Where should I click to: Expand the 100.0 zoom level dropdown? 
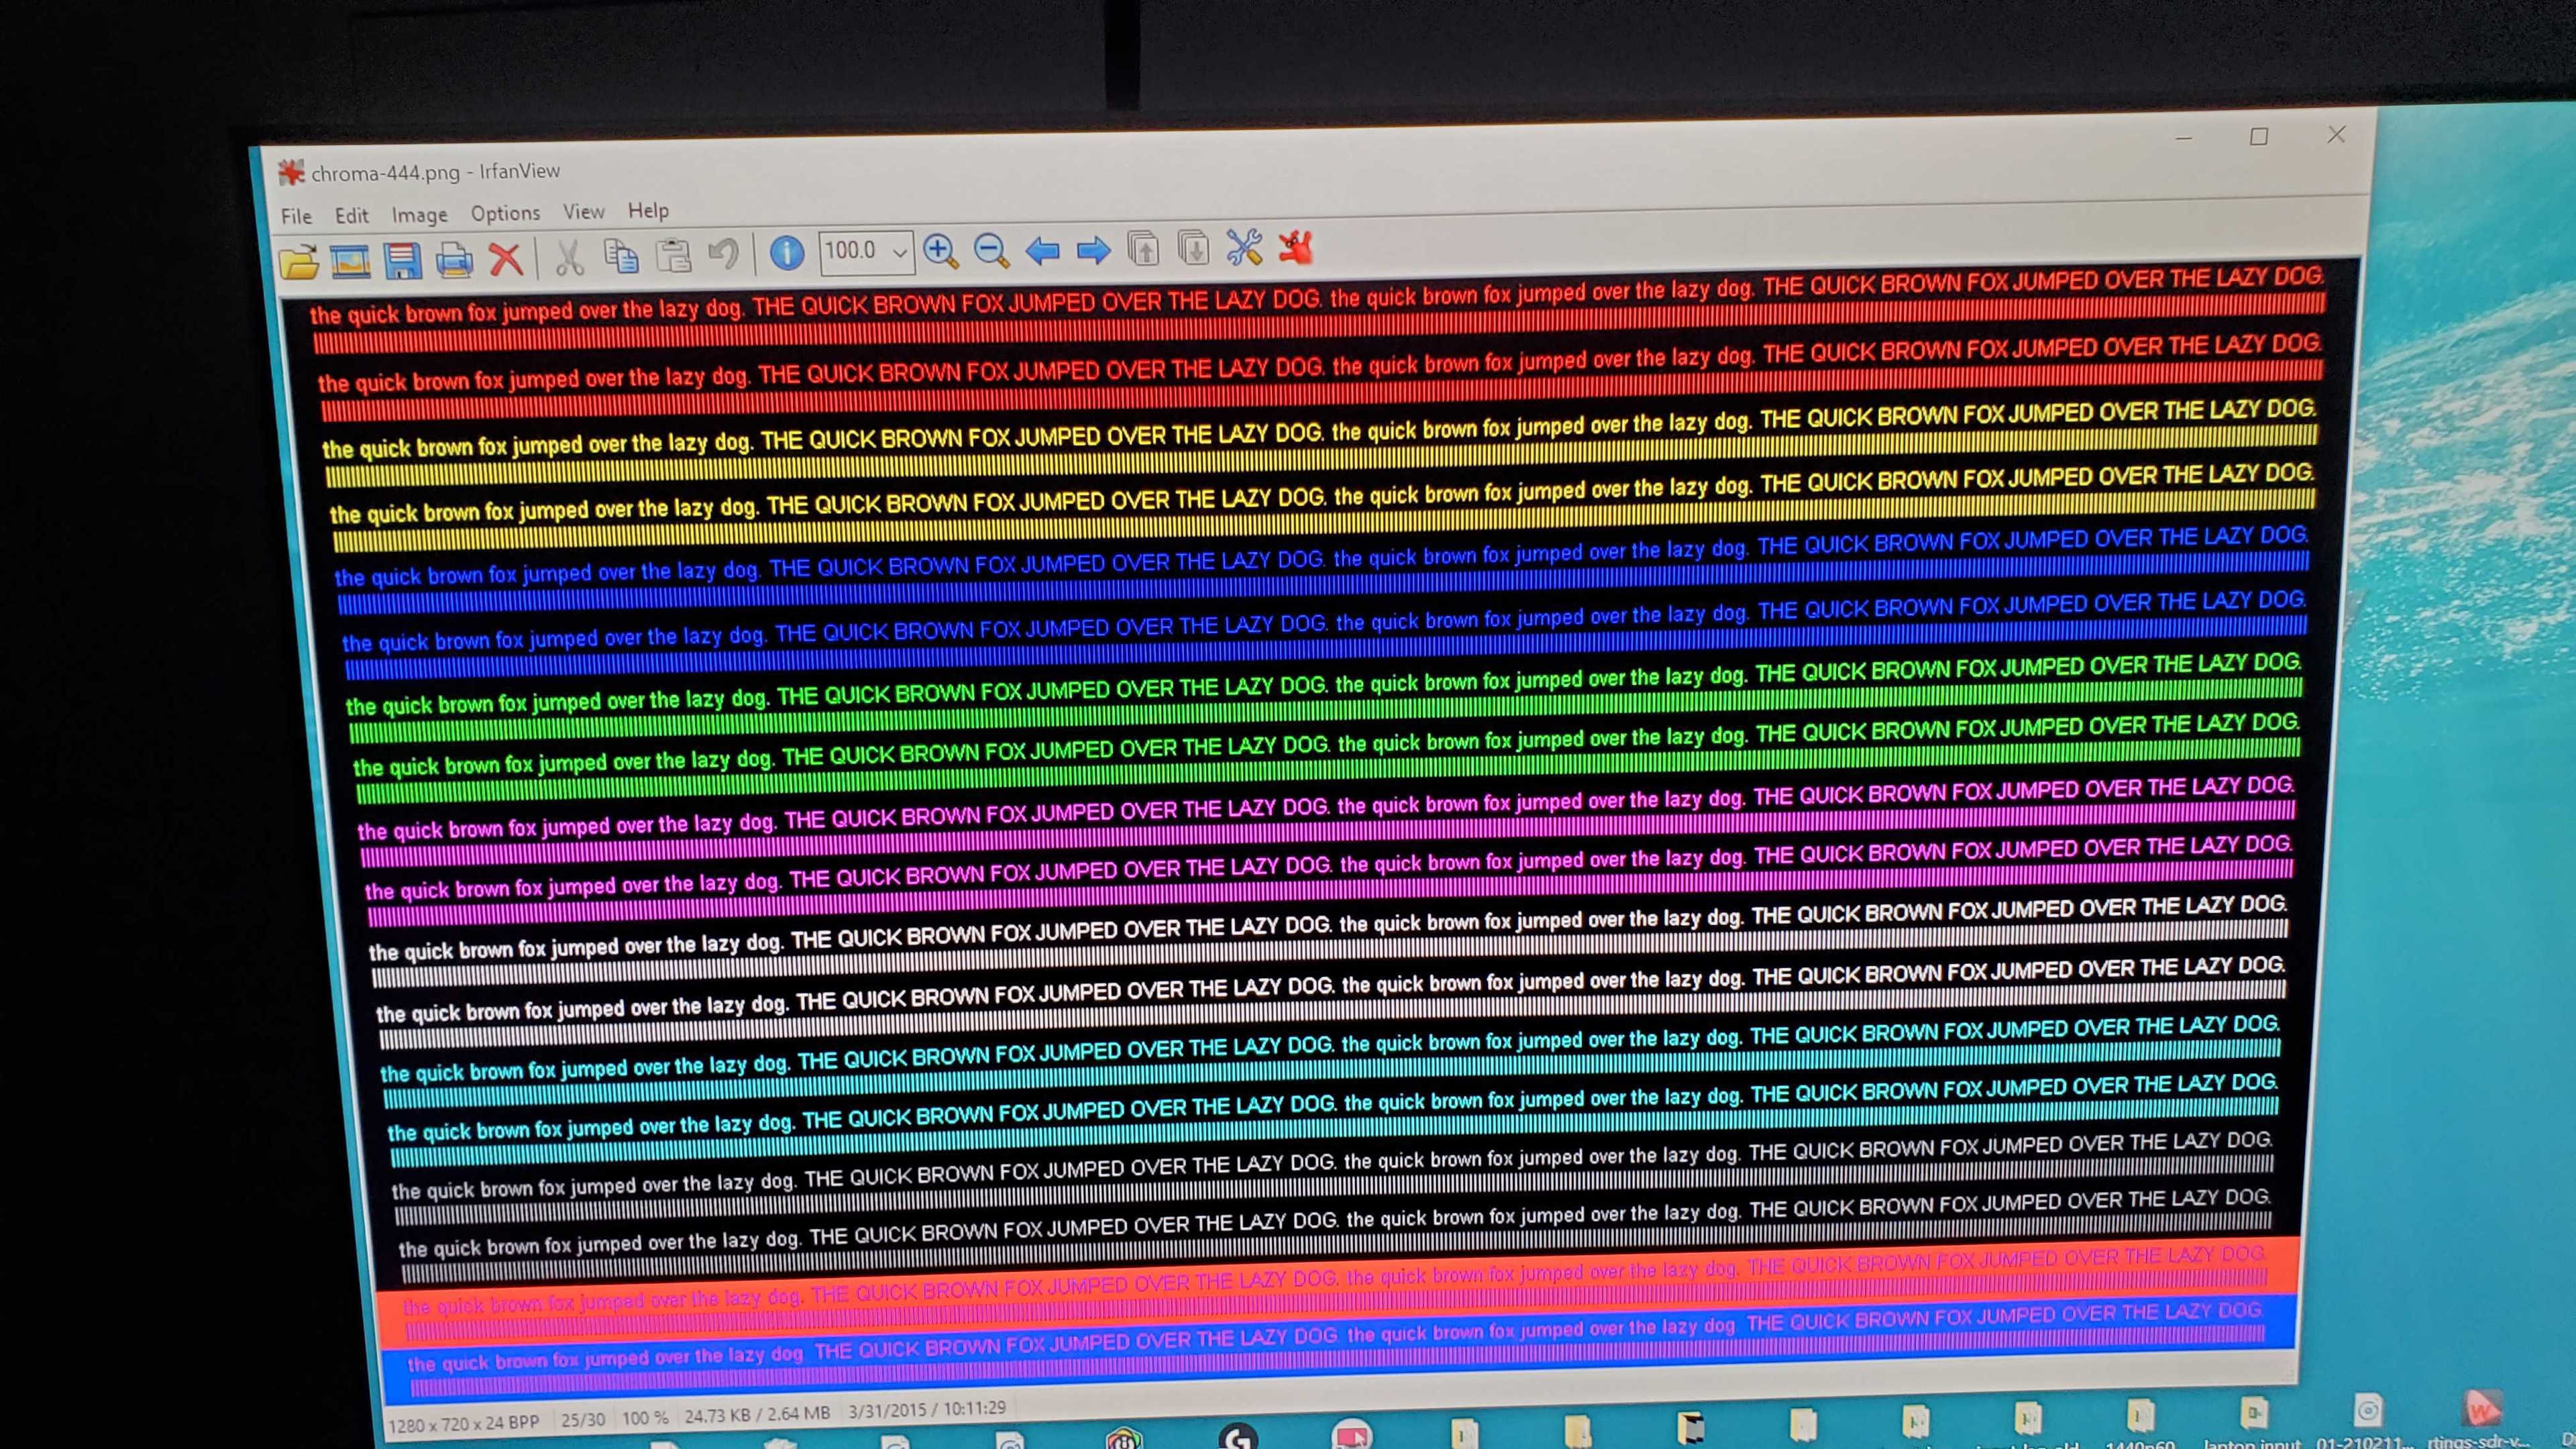pos(899,252)
